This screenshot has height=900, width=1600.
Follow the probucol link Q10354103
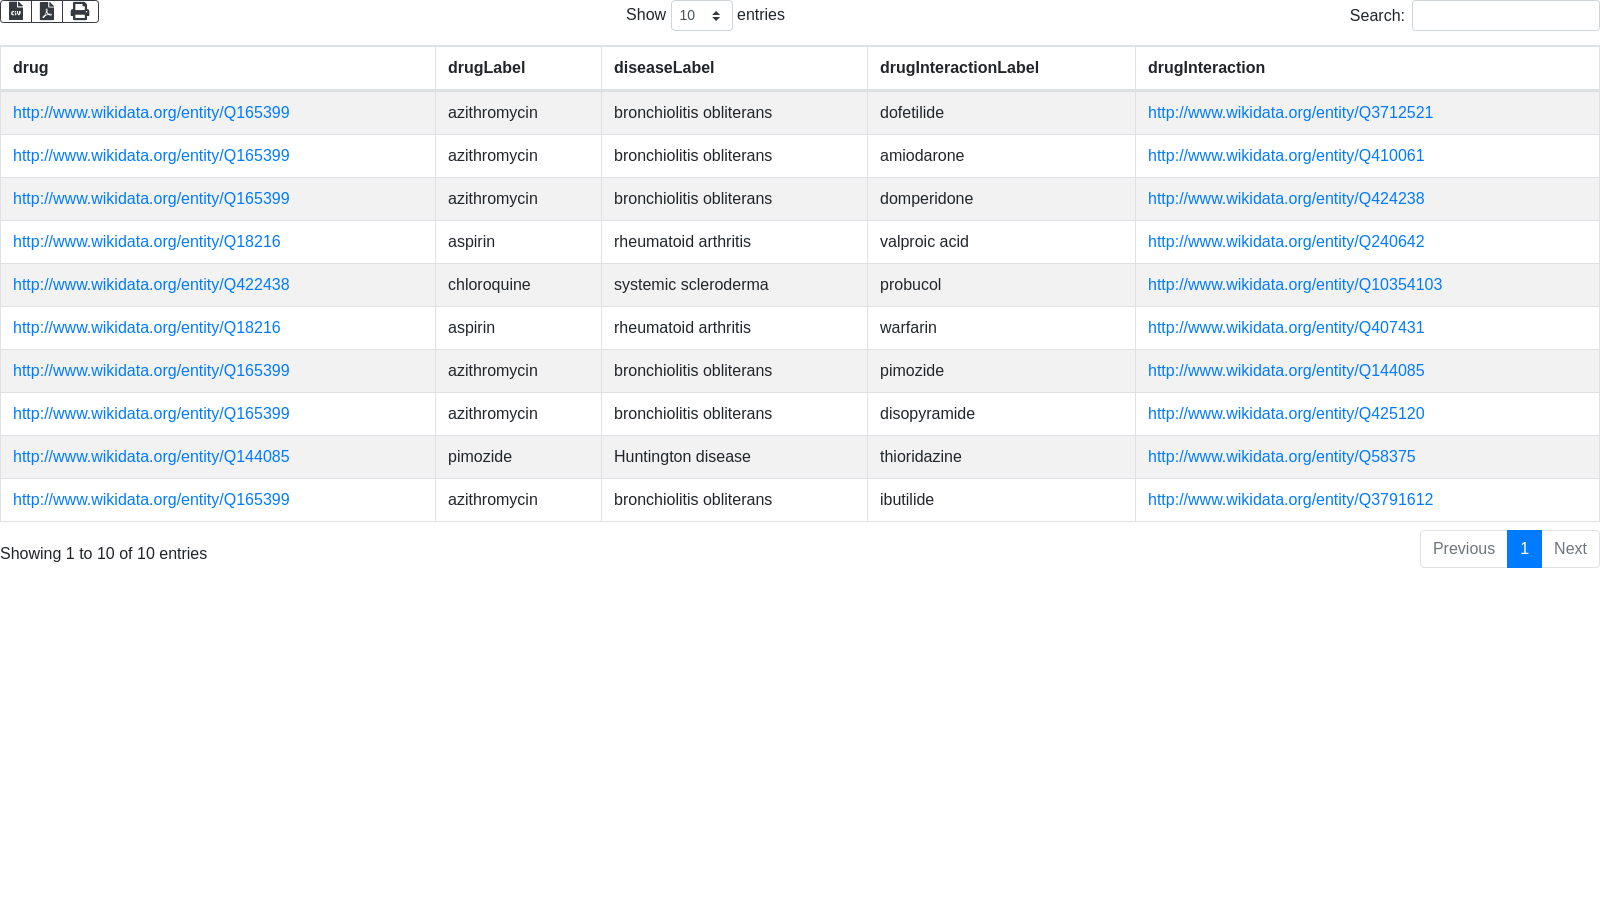[1295, 285]
